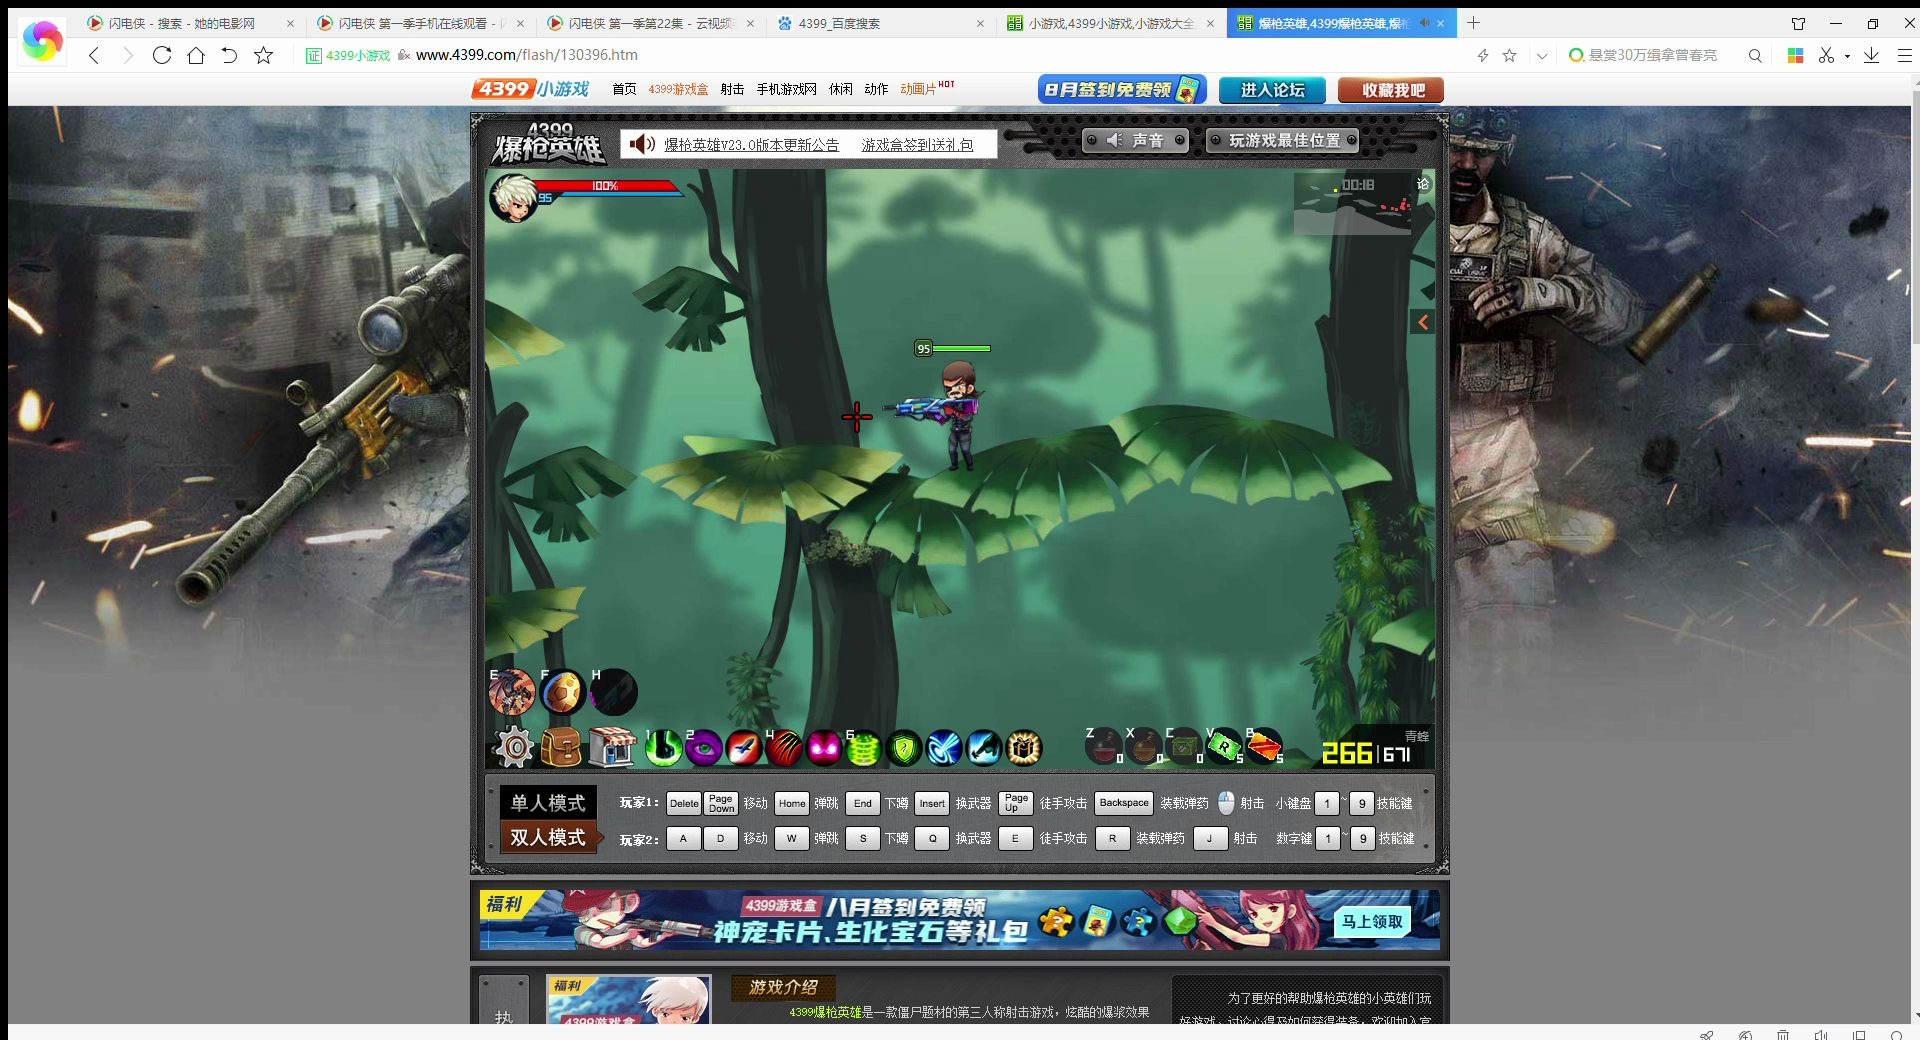Use the X brown potion item
The image size is (1920, 1040).
pyautogui.click(x=1144, y=746)
